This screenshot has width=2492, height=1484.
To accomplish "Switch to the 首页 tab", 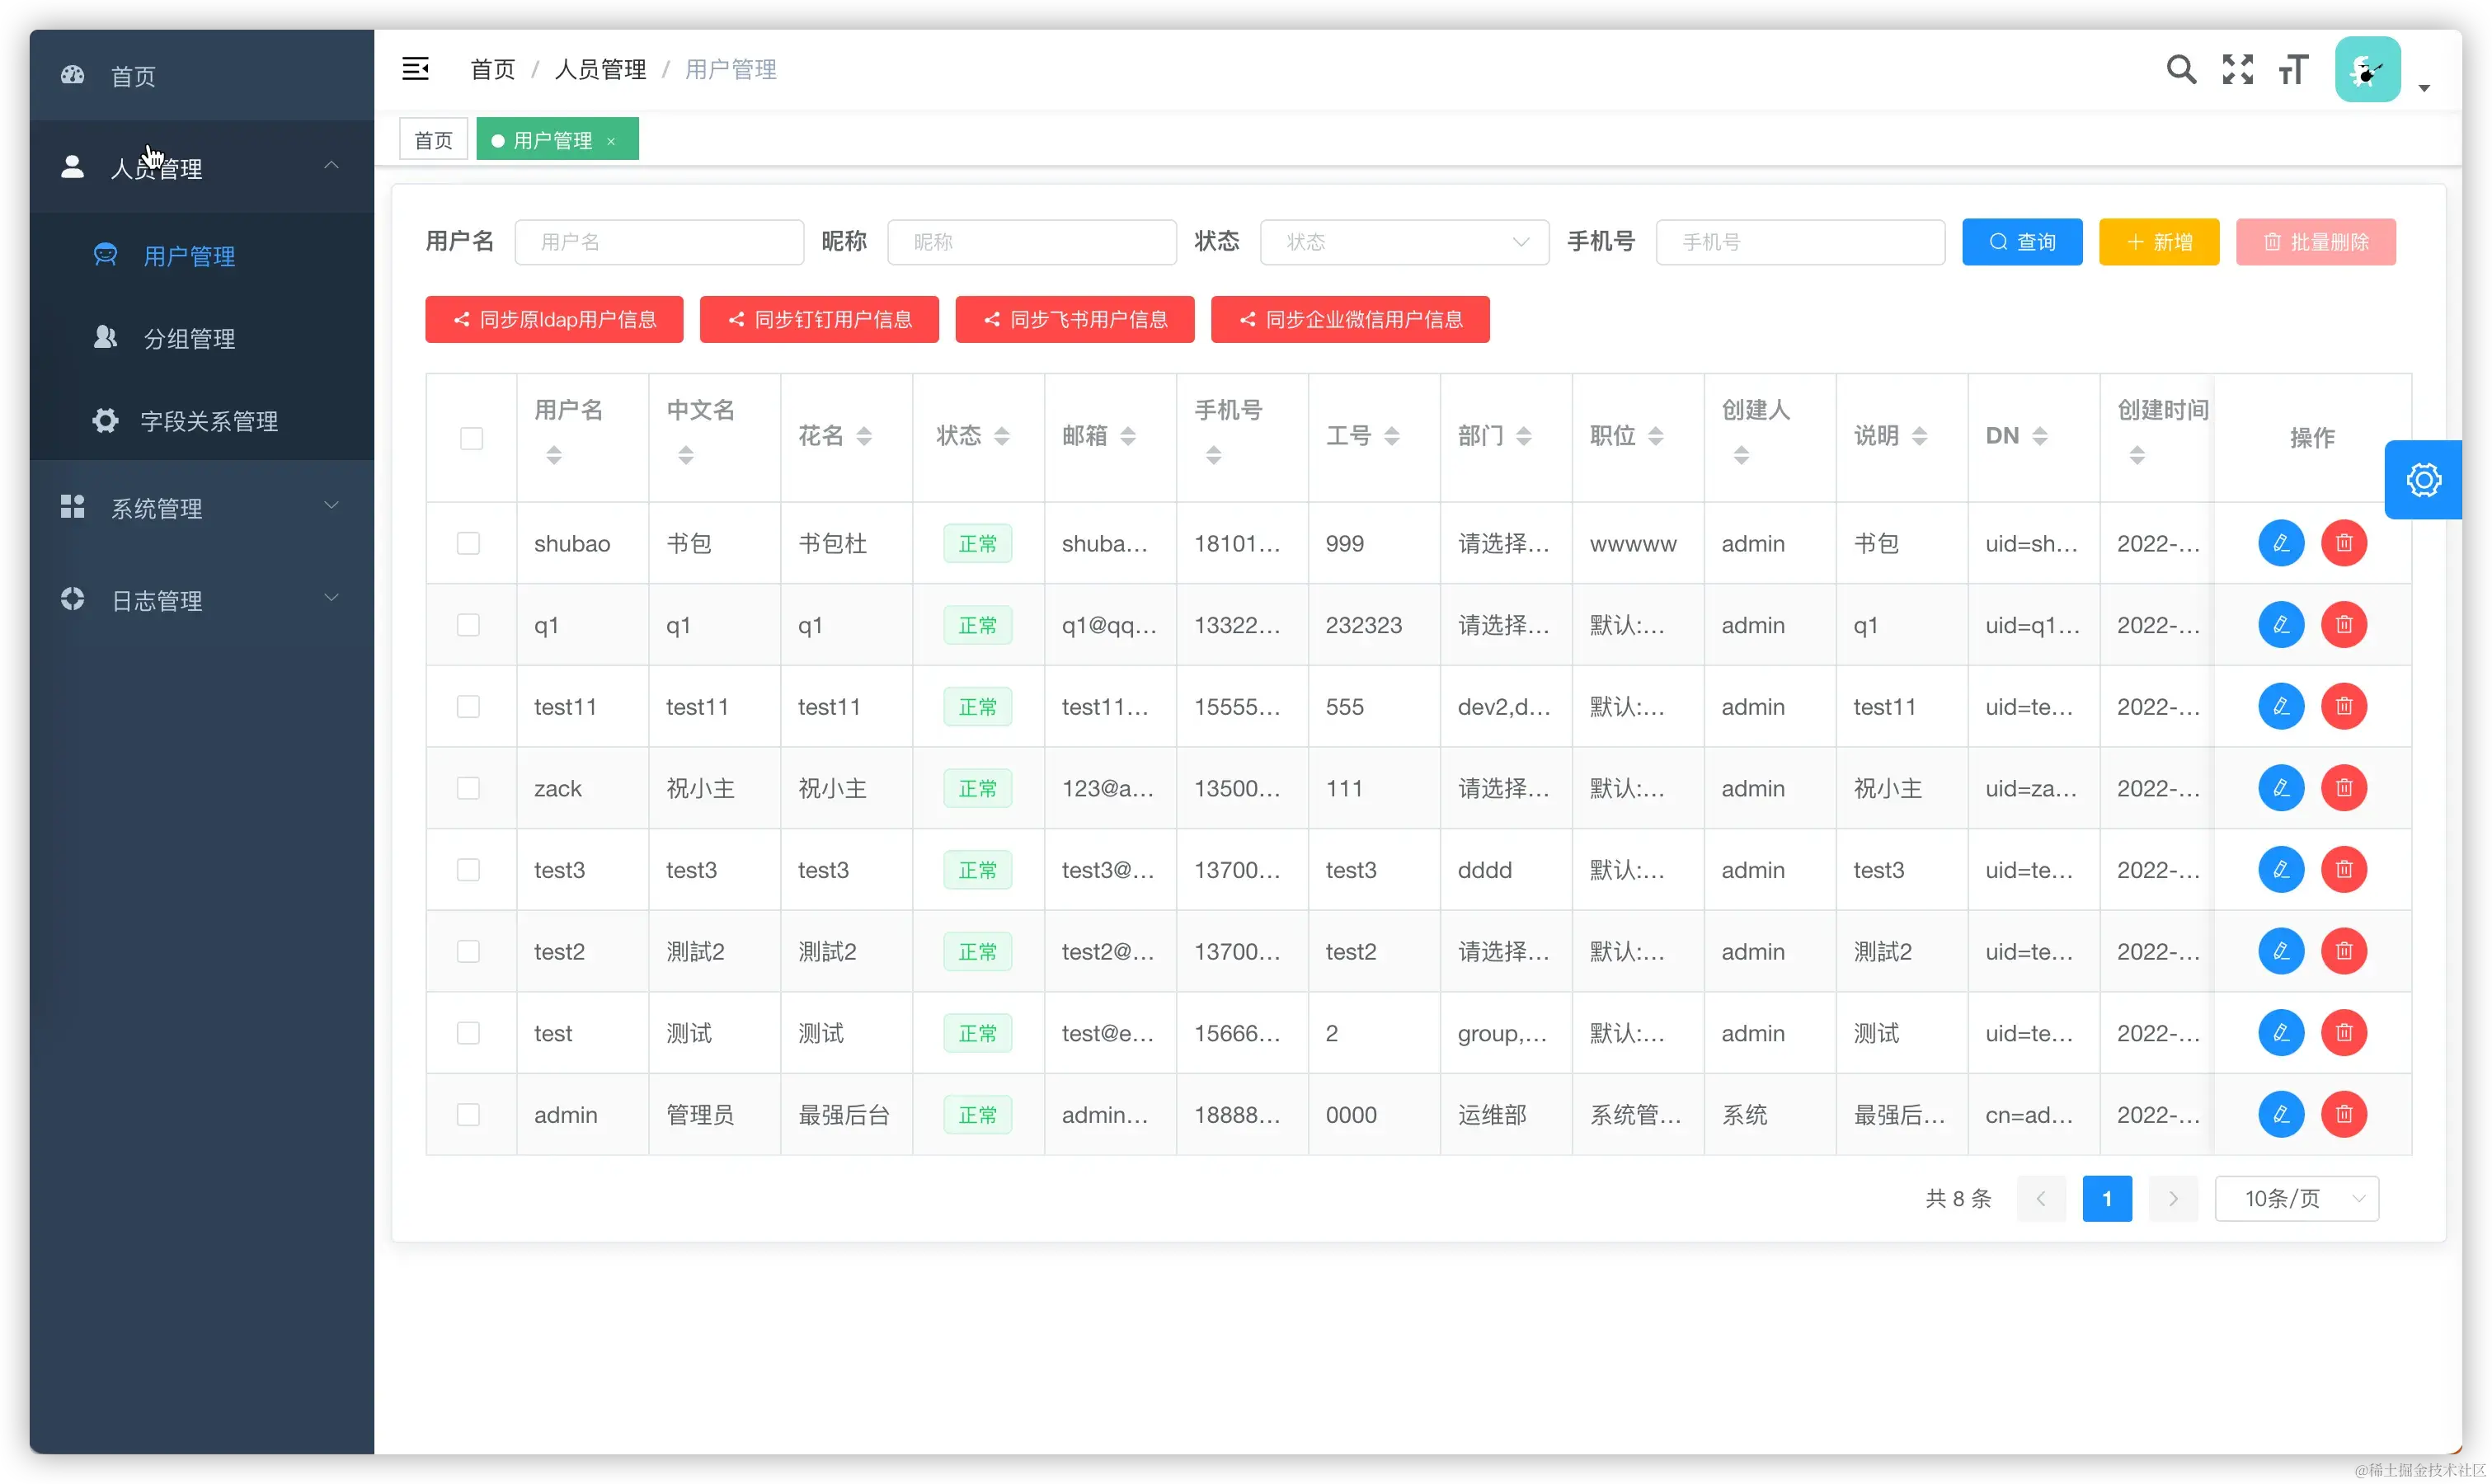I will pos(433,140).
